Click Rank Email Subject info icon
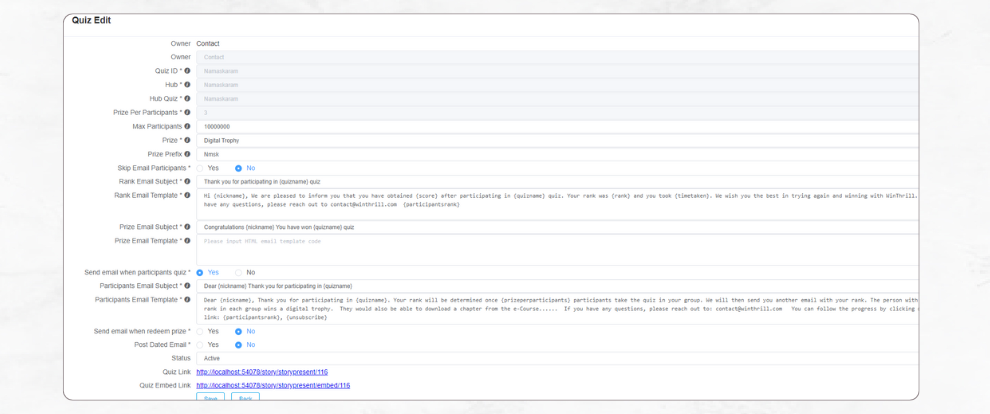Viewport: 990px width, 414px height. 187,182
